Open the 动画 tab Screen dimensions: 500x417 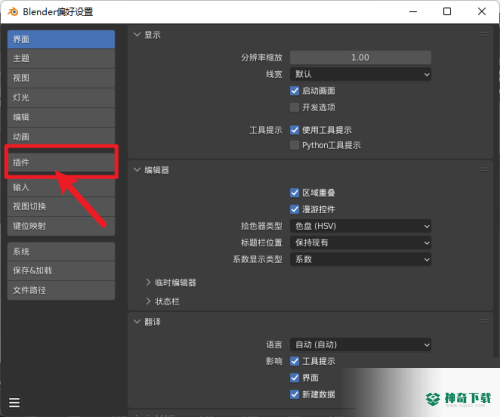point(61,137)
